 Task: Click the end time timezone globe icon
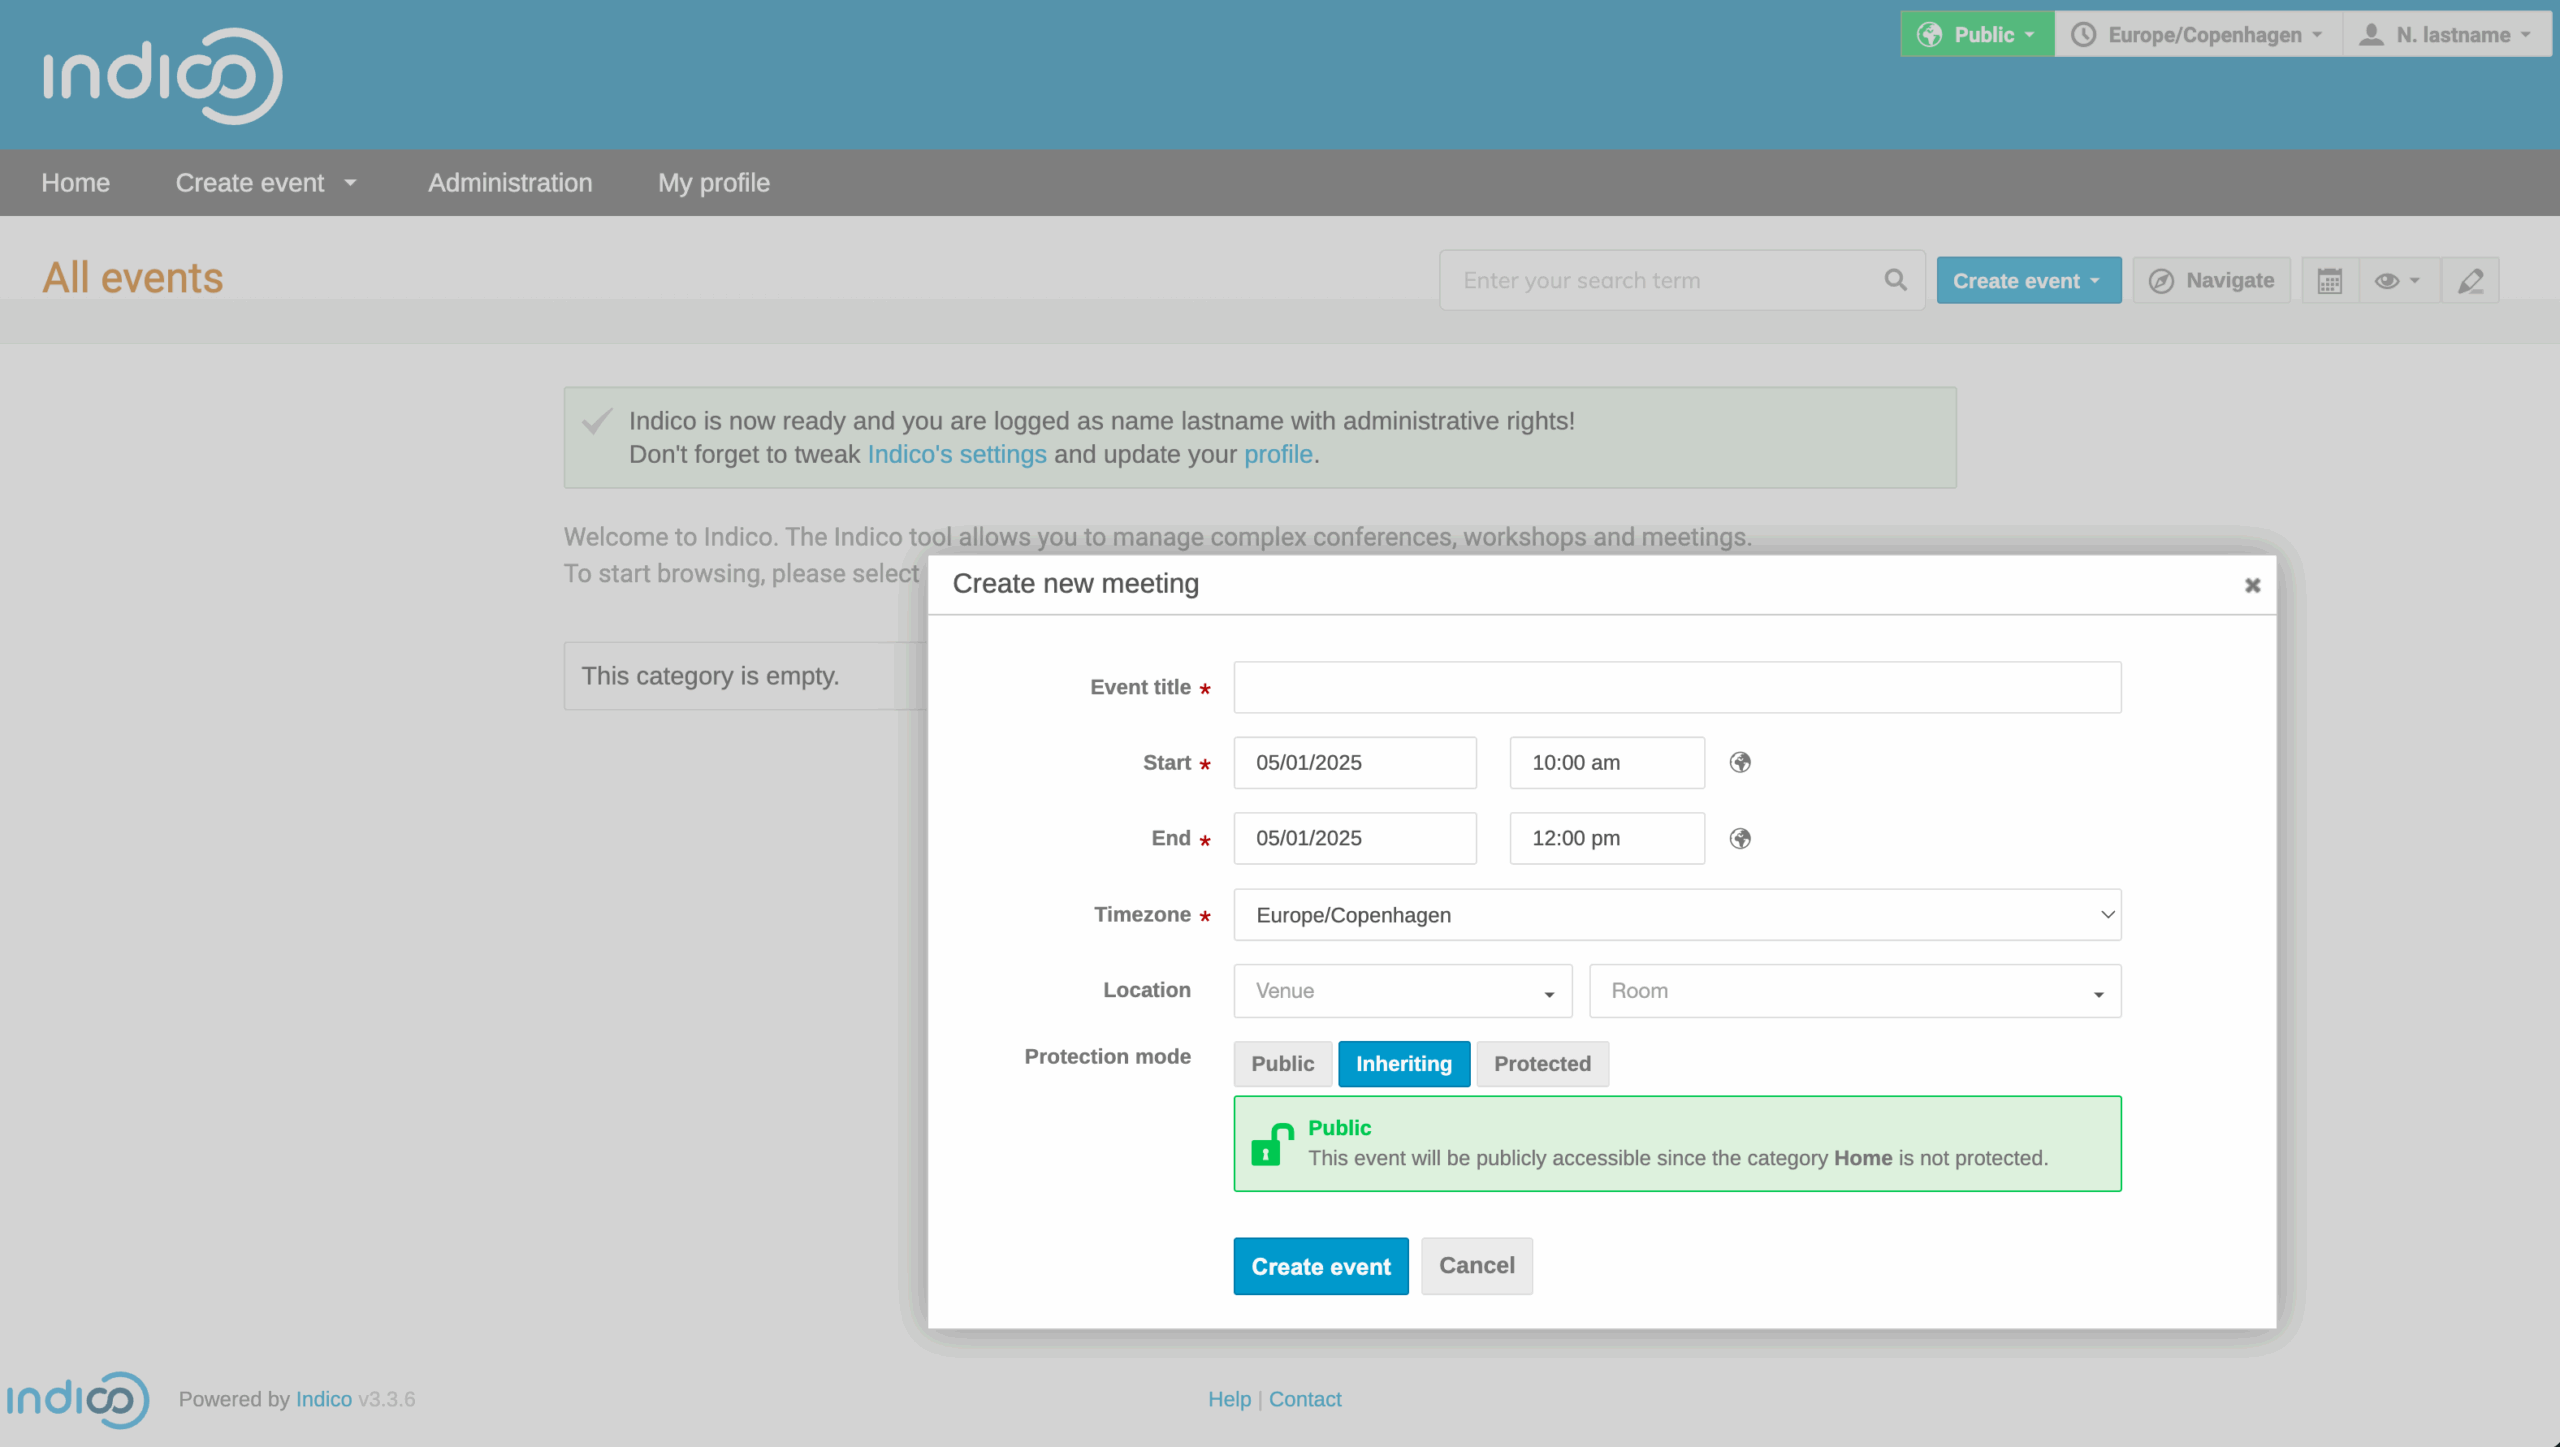tap(1740, 839)
